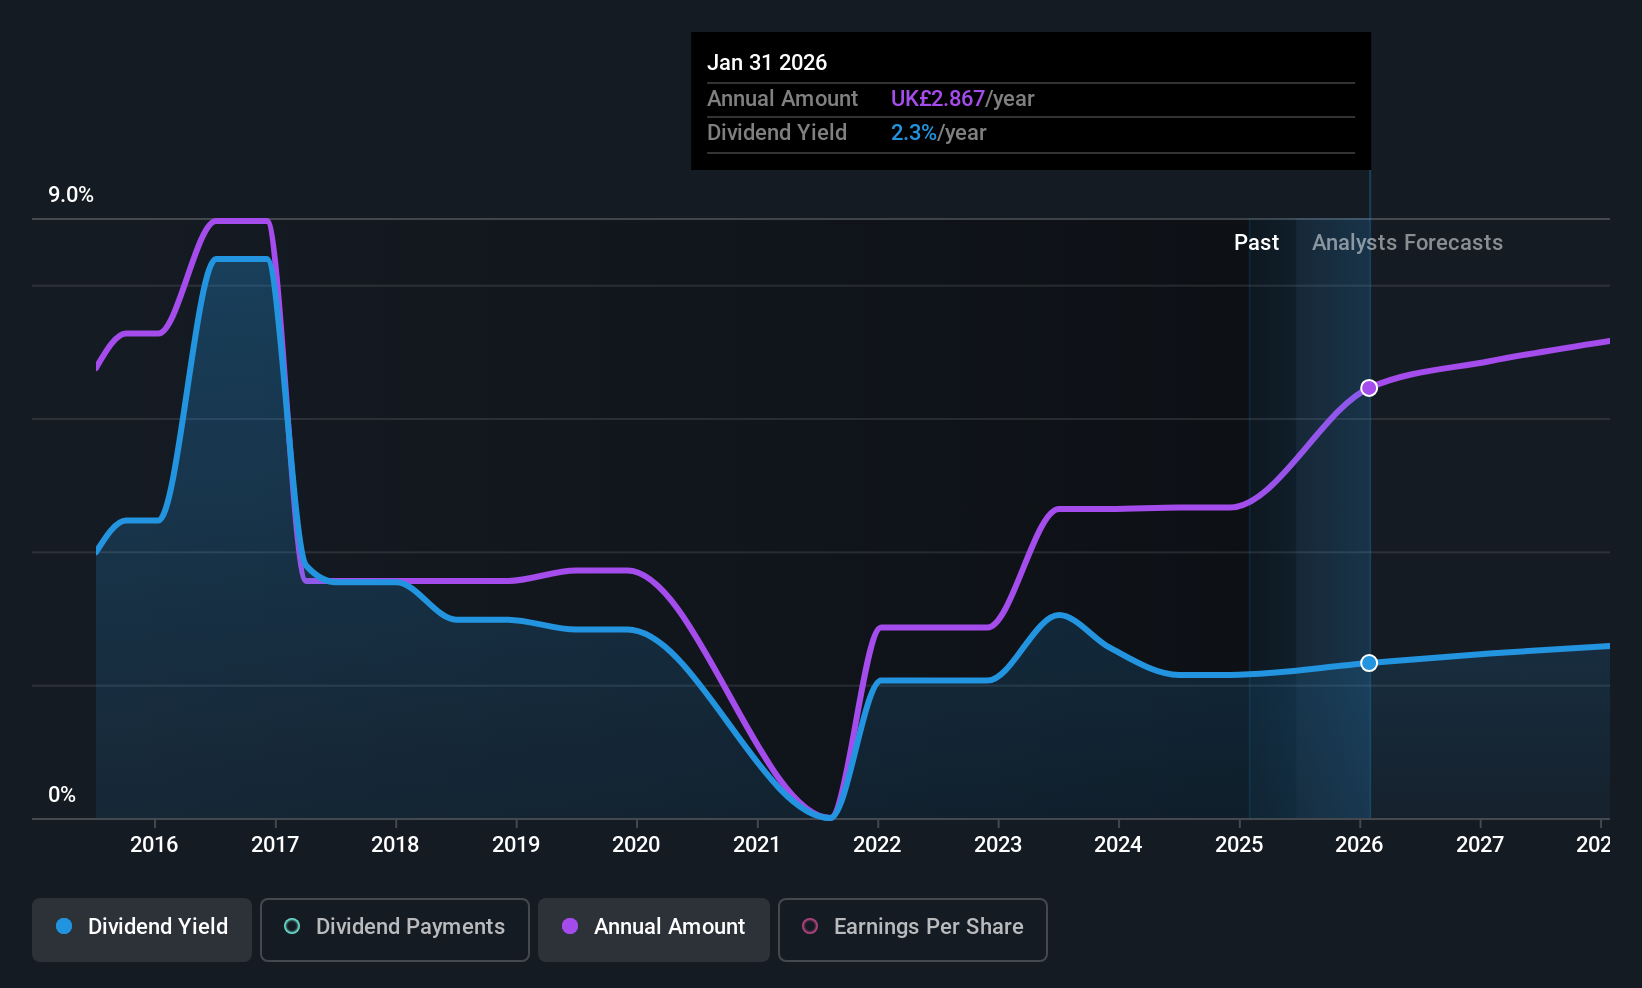Click the Earnings Per Share circle icon

[810, 926]
